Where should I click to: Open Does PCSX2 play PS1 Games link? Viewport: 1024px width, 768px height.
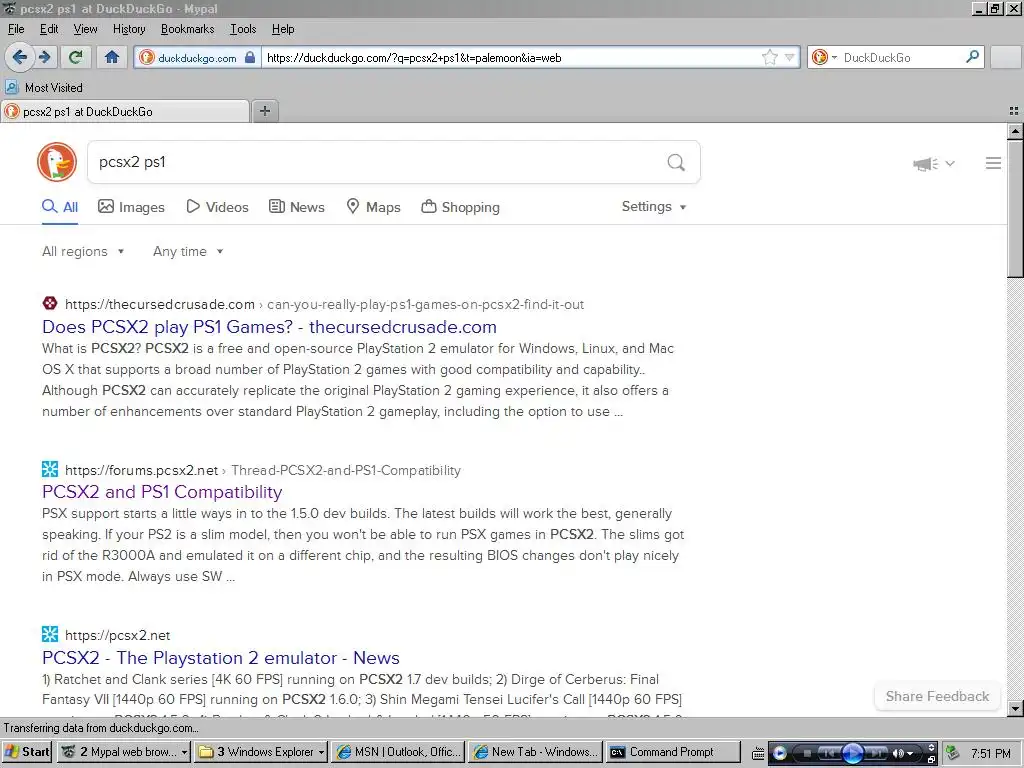[x=269, y=327]
